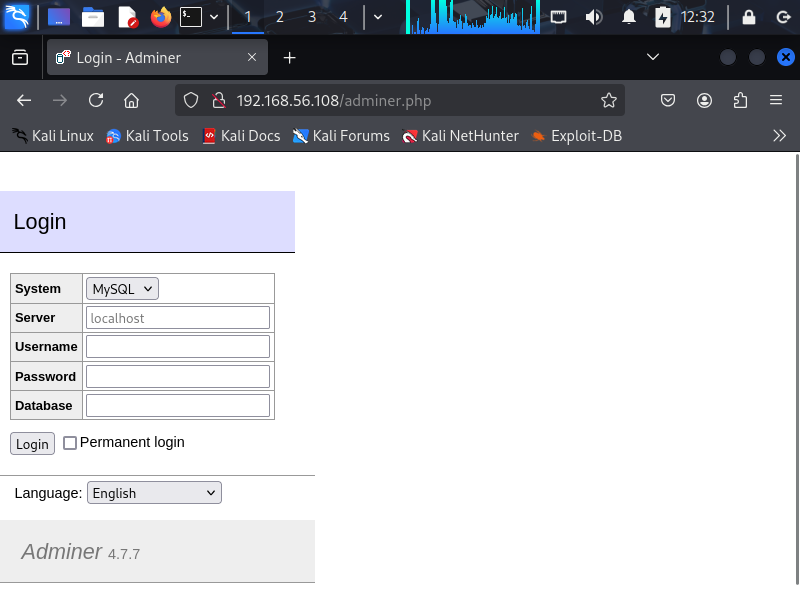Open the Kali system volume icon

[x=593, y=17]
